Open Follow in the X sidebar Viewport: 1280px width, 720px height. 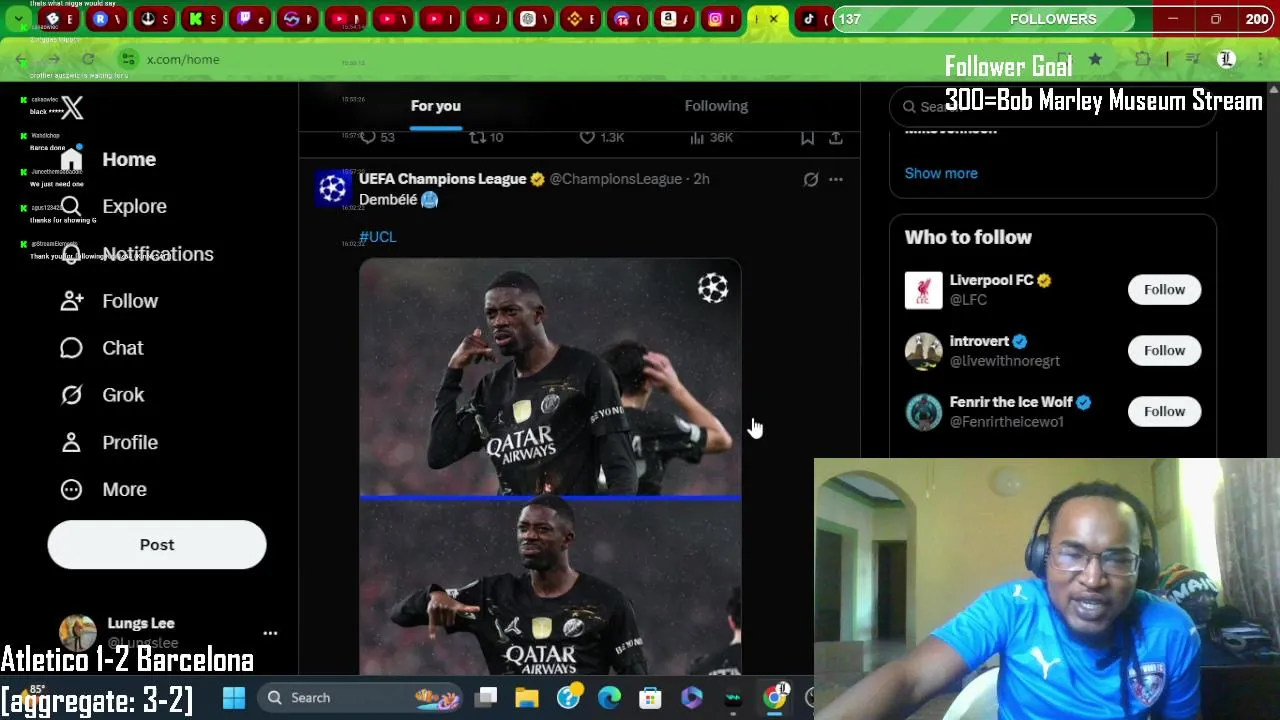click(109, 301)
